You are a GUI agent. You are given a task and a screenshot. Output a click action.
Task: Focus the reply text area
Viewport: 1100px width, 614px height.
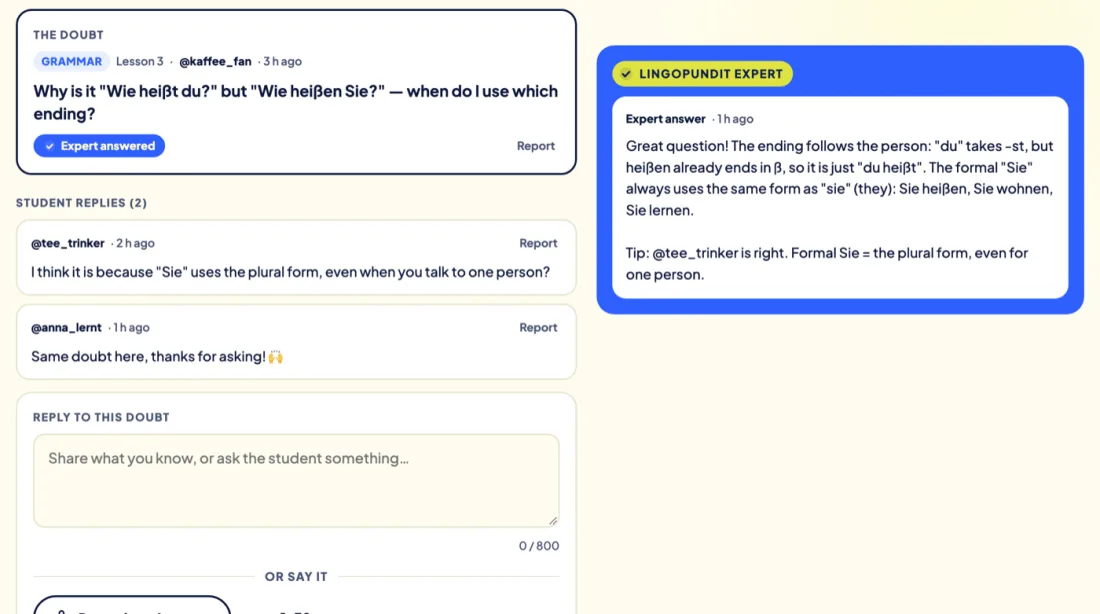point(296,481)
